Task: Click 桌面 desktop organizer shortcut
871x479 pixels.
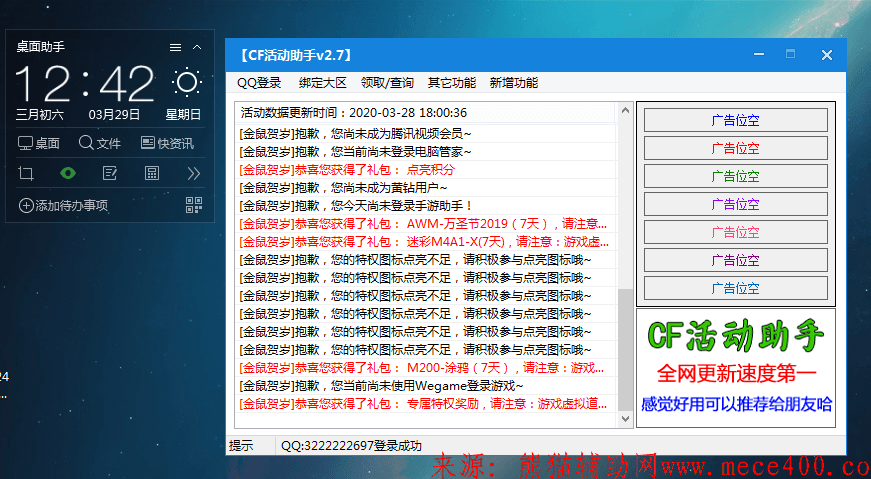Action: [x=39, y=143]
